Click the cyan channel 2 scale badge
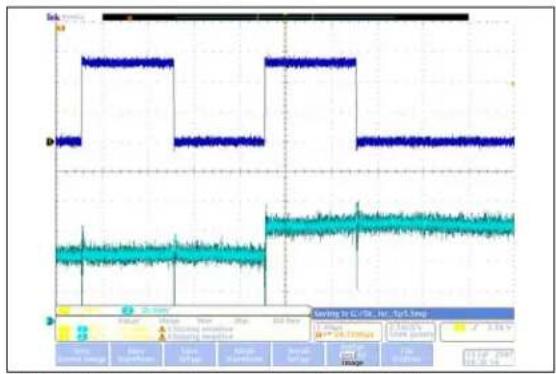This screenshot has width=556, height=374. coord(128,311)
